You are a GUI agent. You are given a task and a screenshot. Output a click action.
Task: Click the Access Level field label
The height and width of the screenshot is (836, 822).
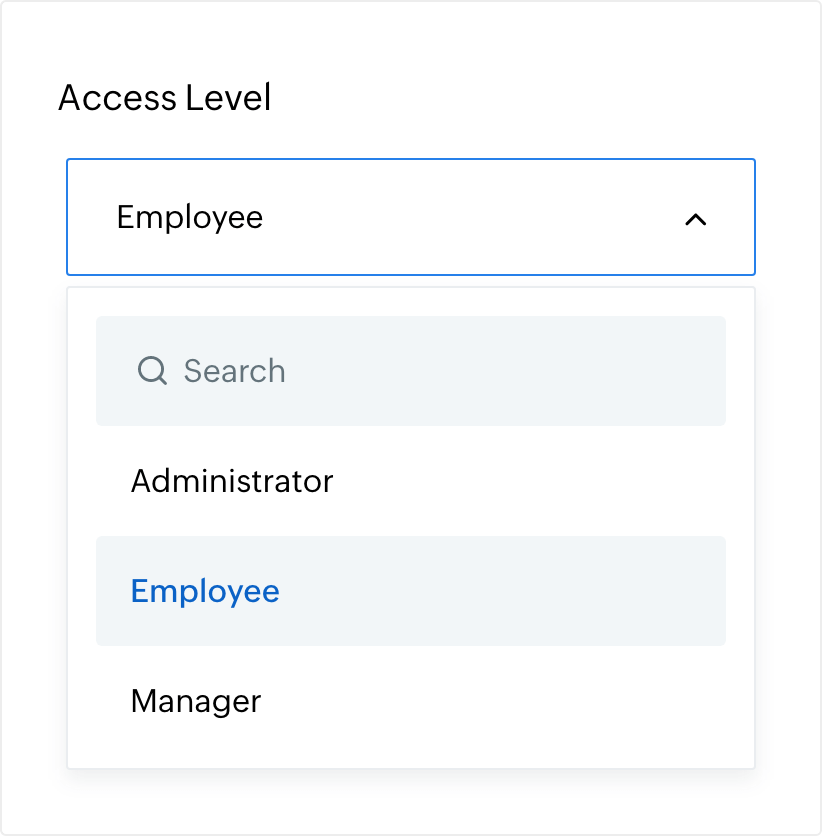(x=165, y=98)
